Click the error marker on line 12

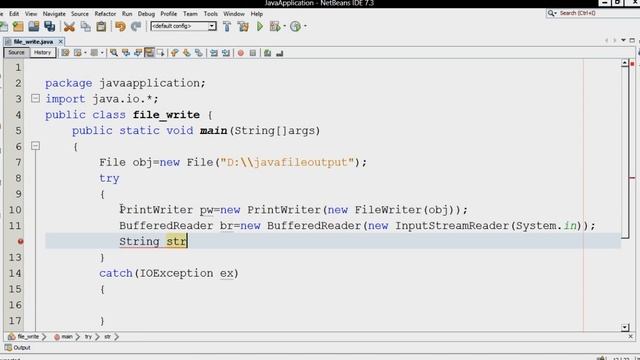(x=20, y=241)
